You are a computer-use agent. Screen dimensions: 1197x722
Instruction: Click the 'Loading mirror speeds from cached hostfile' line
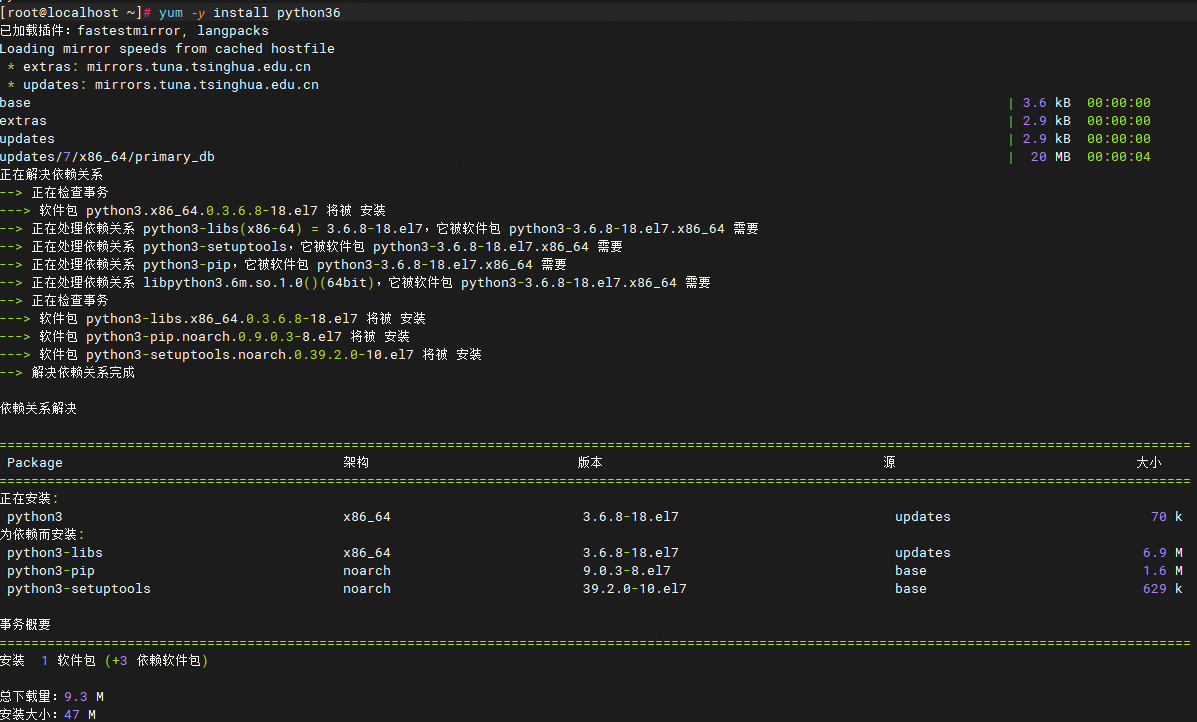click(x=167, y=48)
